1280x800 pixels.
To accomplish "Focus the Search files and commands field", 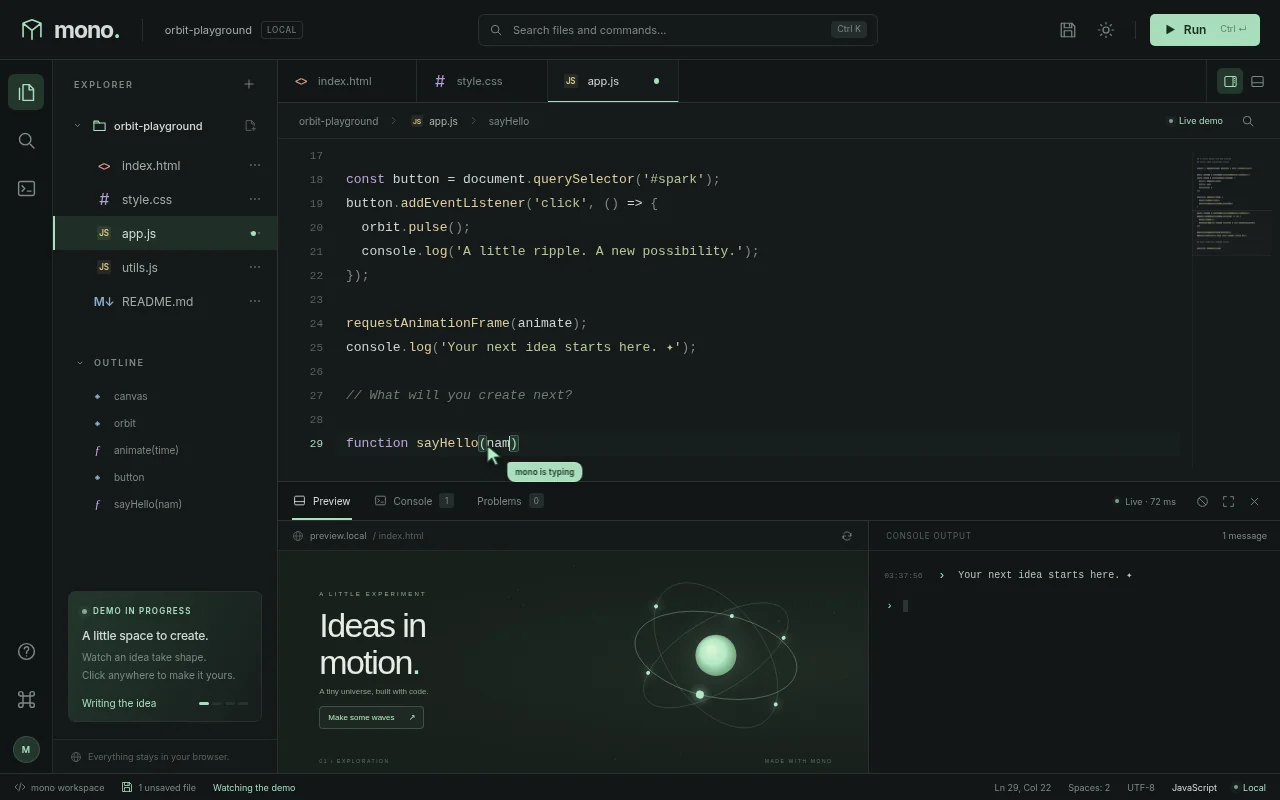I will click(677, 30).
